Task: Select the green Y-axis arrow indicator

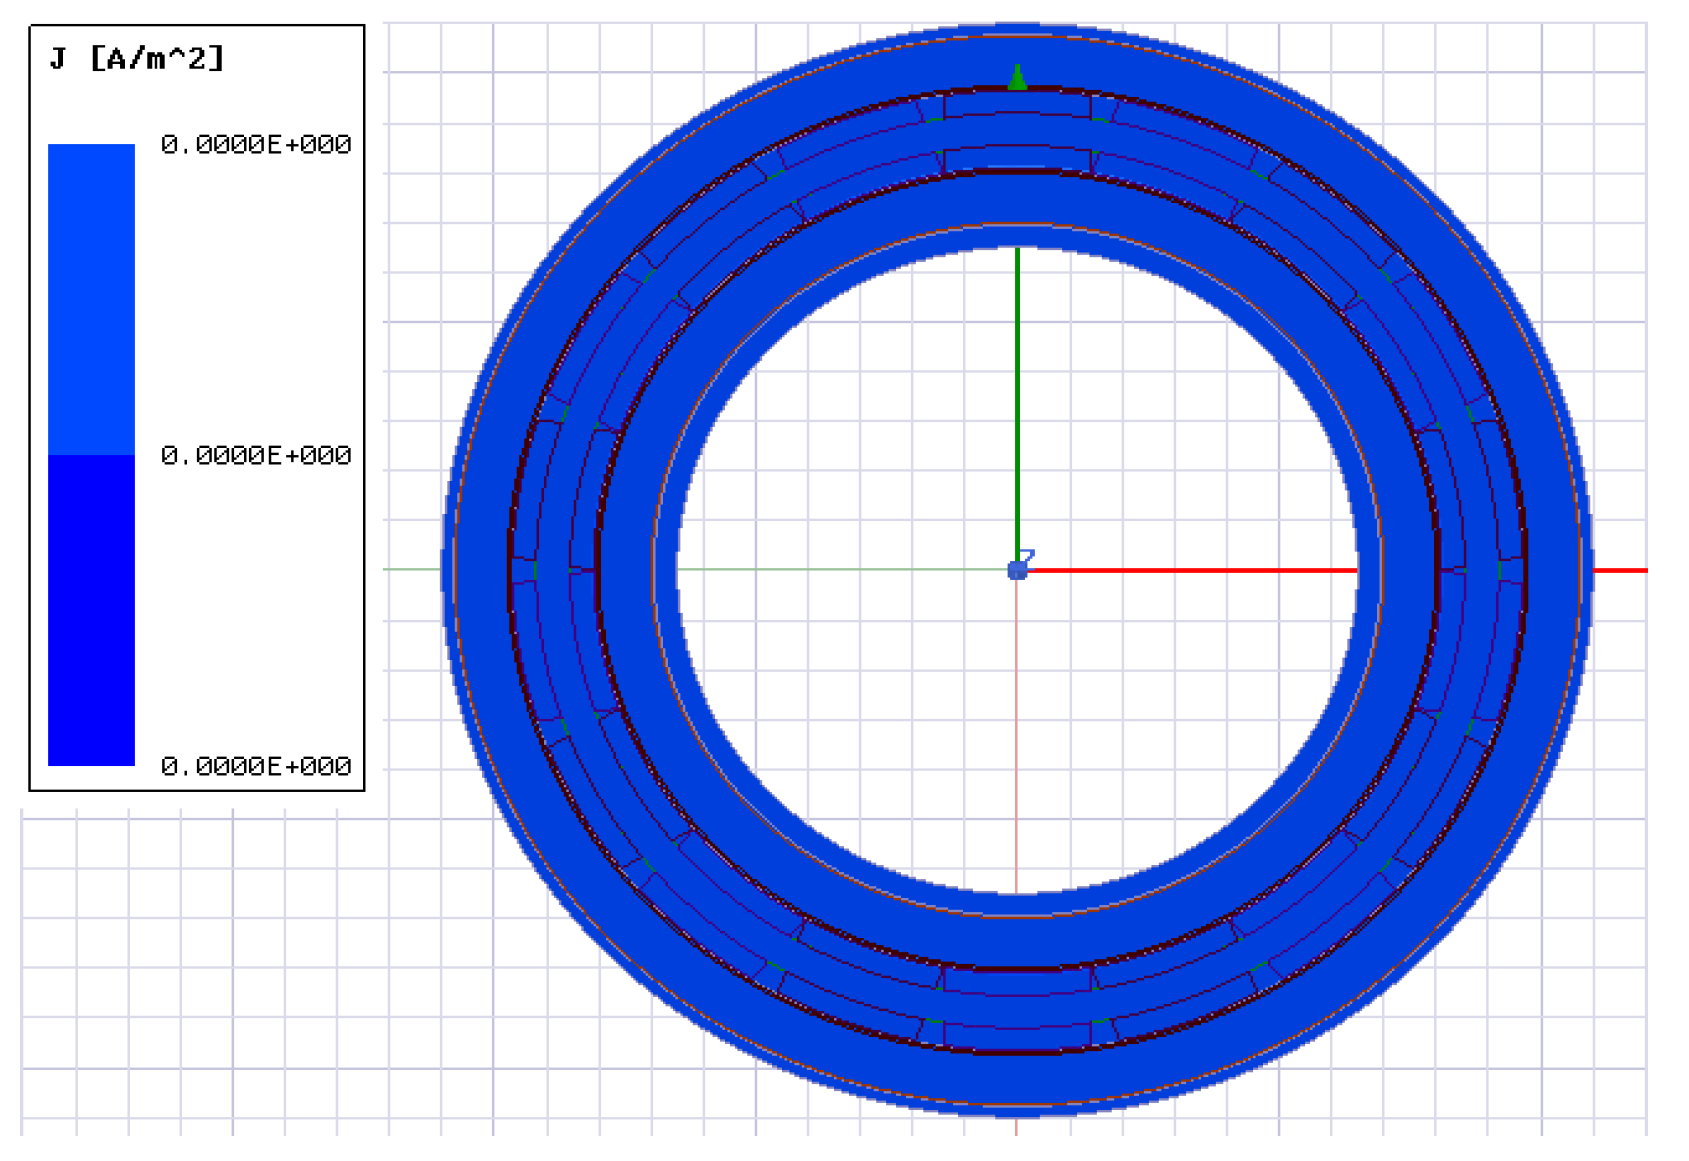Action: (x=1019, y=400)
